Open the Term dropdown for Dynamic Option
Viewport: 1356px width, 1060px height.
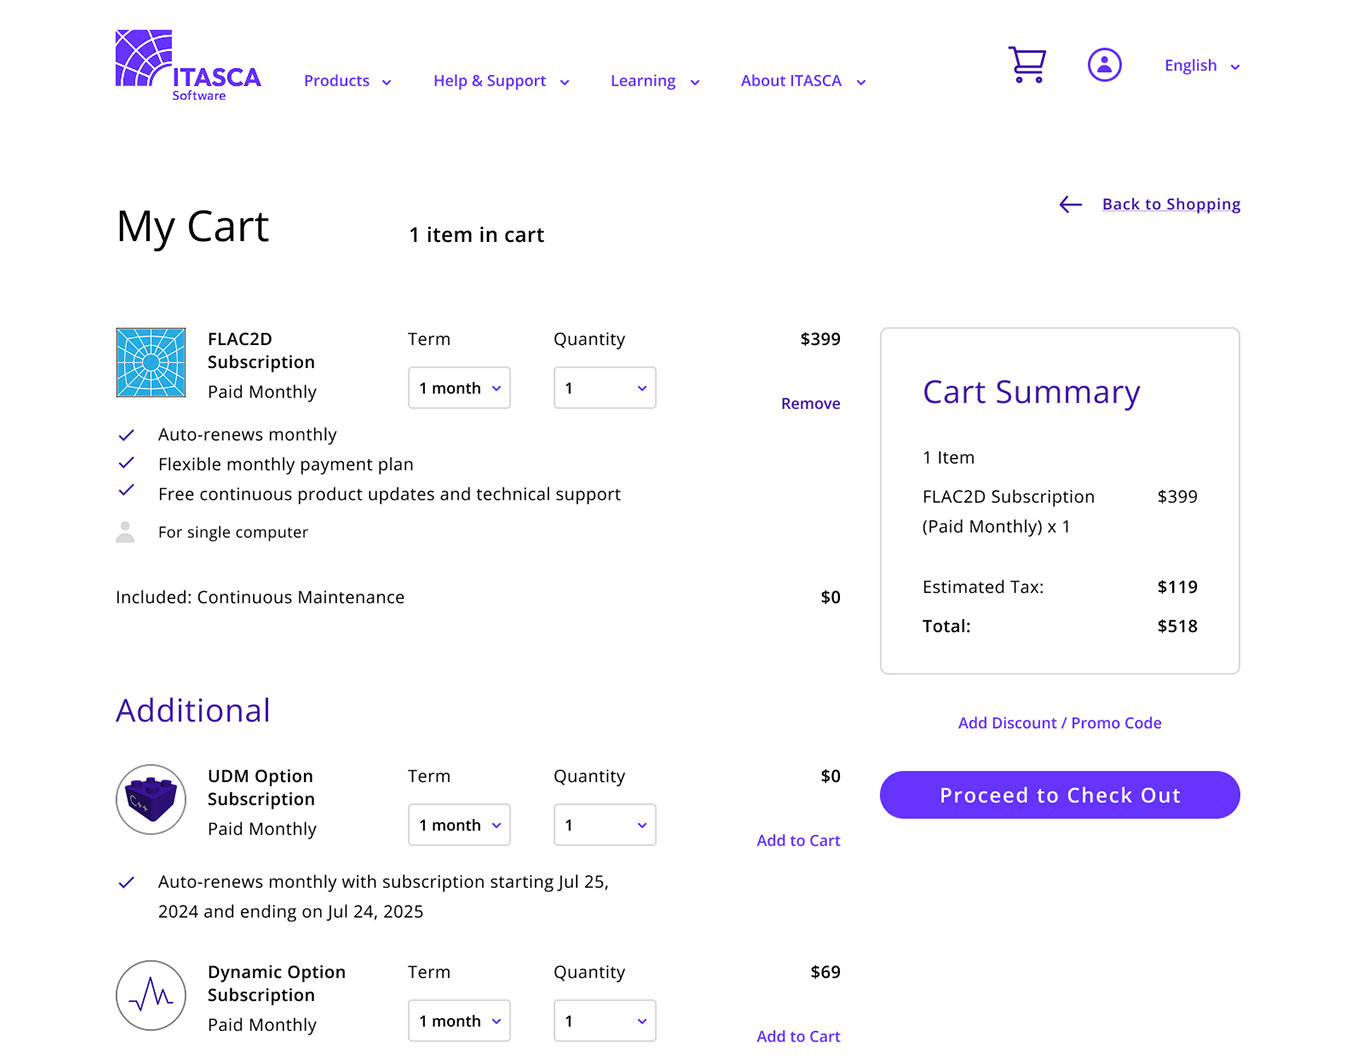point(459,1020)
